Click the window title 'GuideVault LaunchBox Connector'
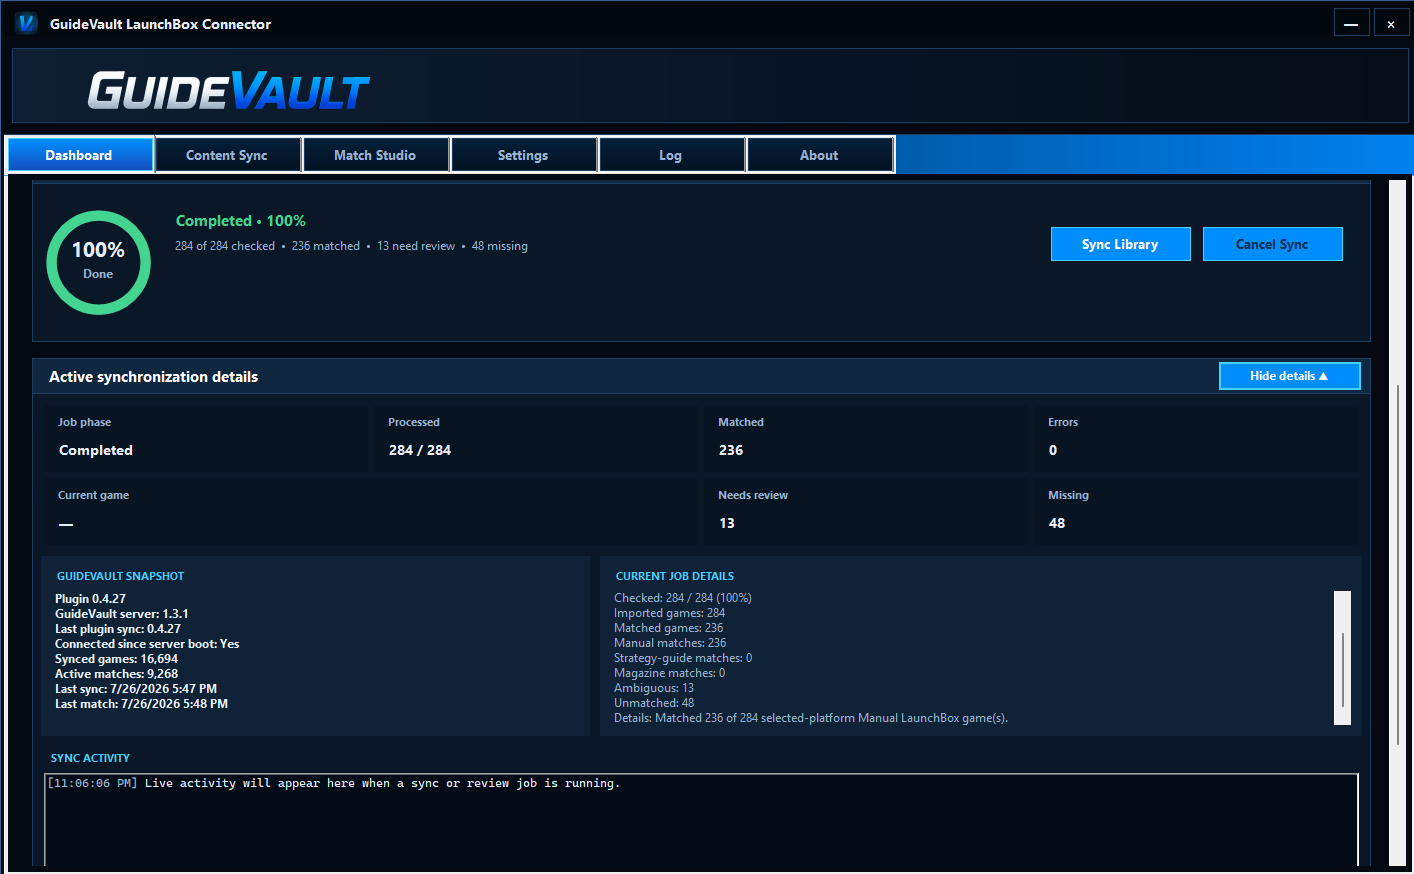The height and width of the screenshot is (874, 1414). (x=161, y=24)
